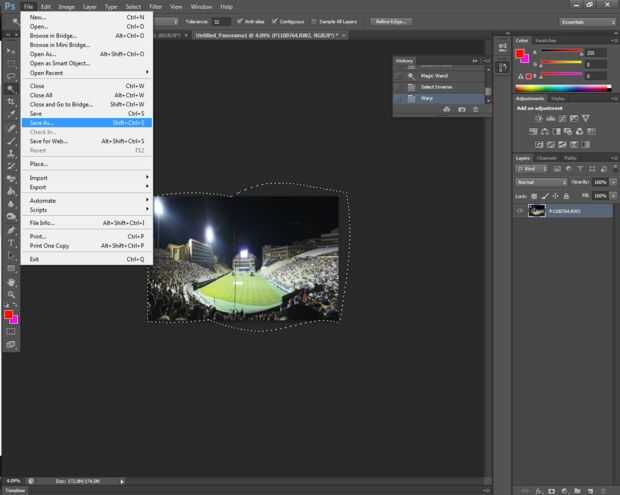
Task: Adjust the green channel slider
Action: click(x=561, y=63)
